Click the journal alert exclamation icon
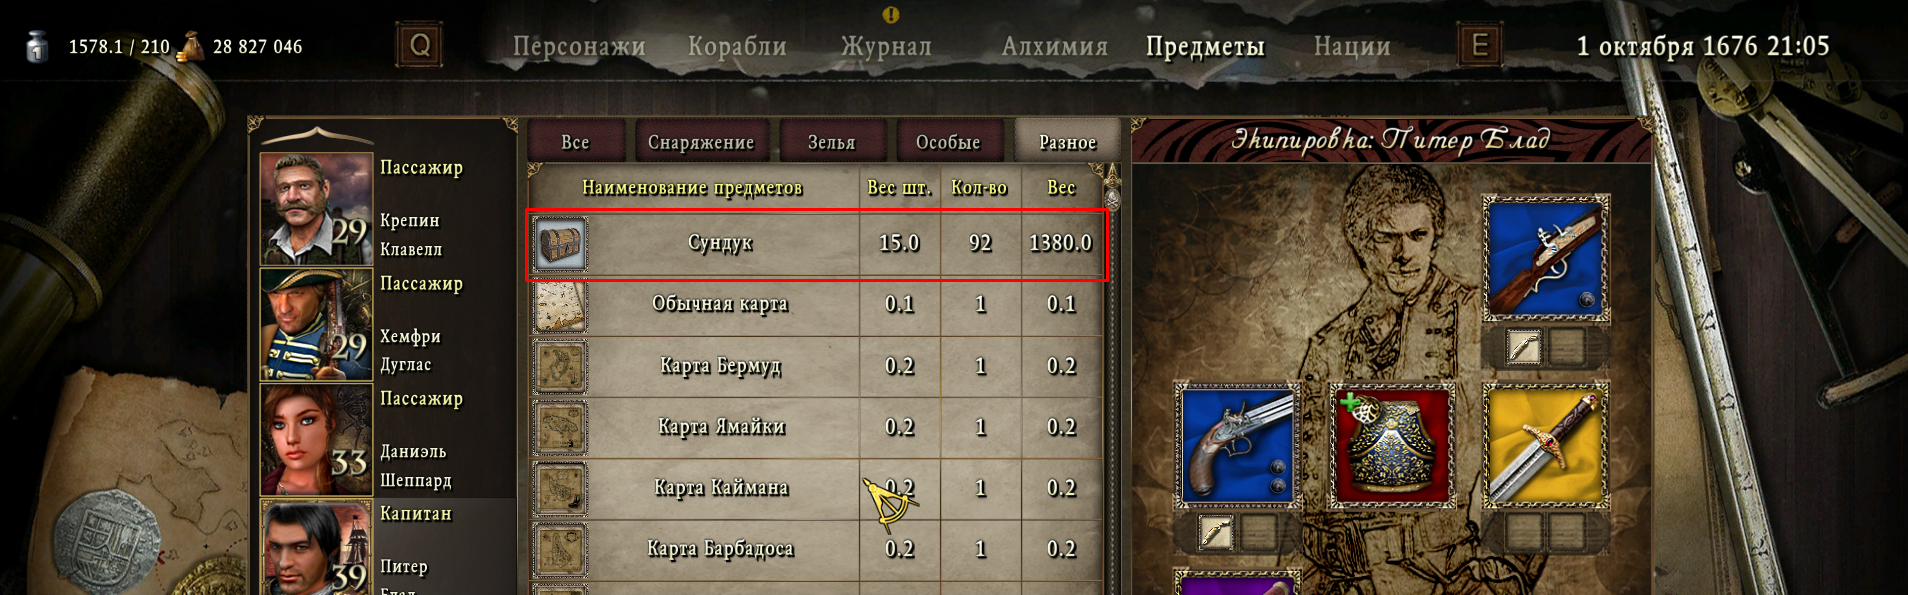The height and width of the screenshot is (595, 1908). (891, 14)
